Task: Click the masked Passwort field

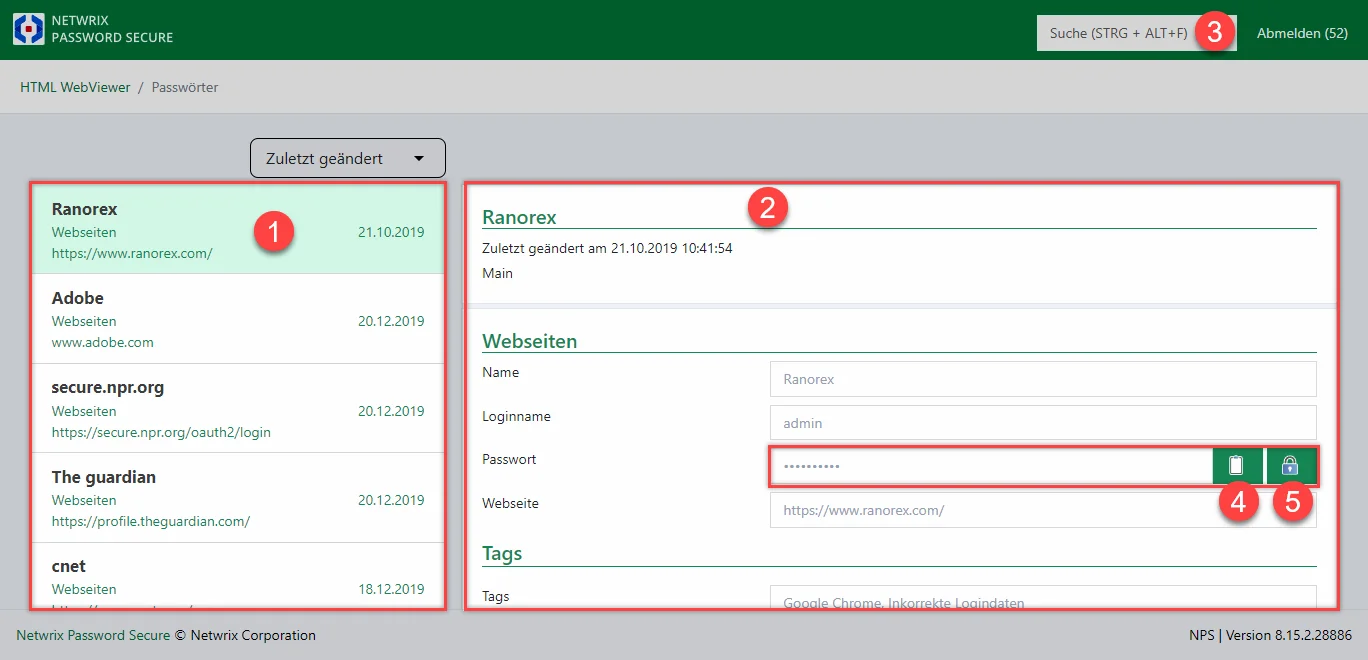Action: 991,466
